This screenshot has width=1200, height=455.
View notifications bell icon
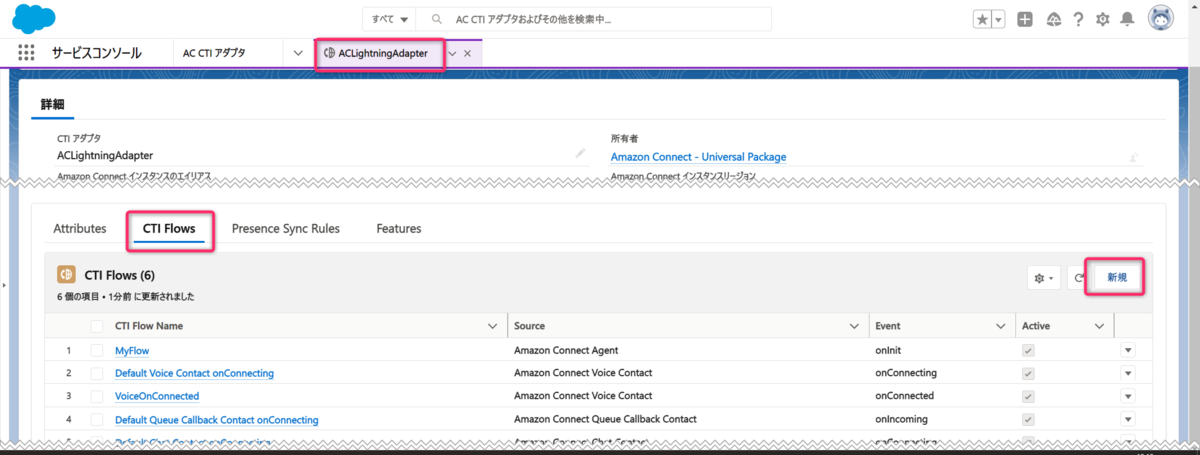[1128, 19]
